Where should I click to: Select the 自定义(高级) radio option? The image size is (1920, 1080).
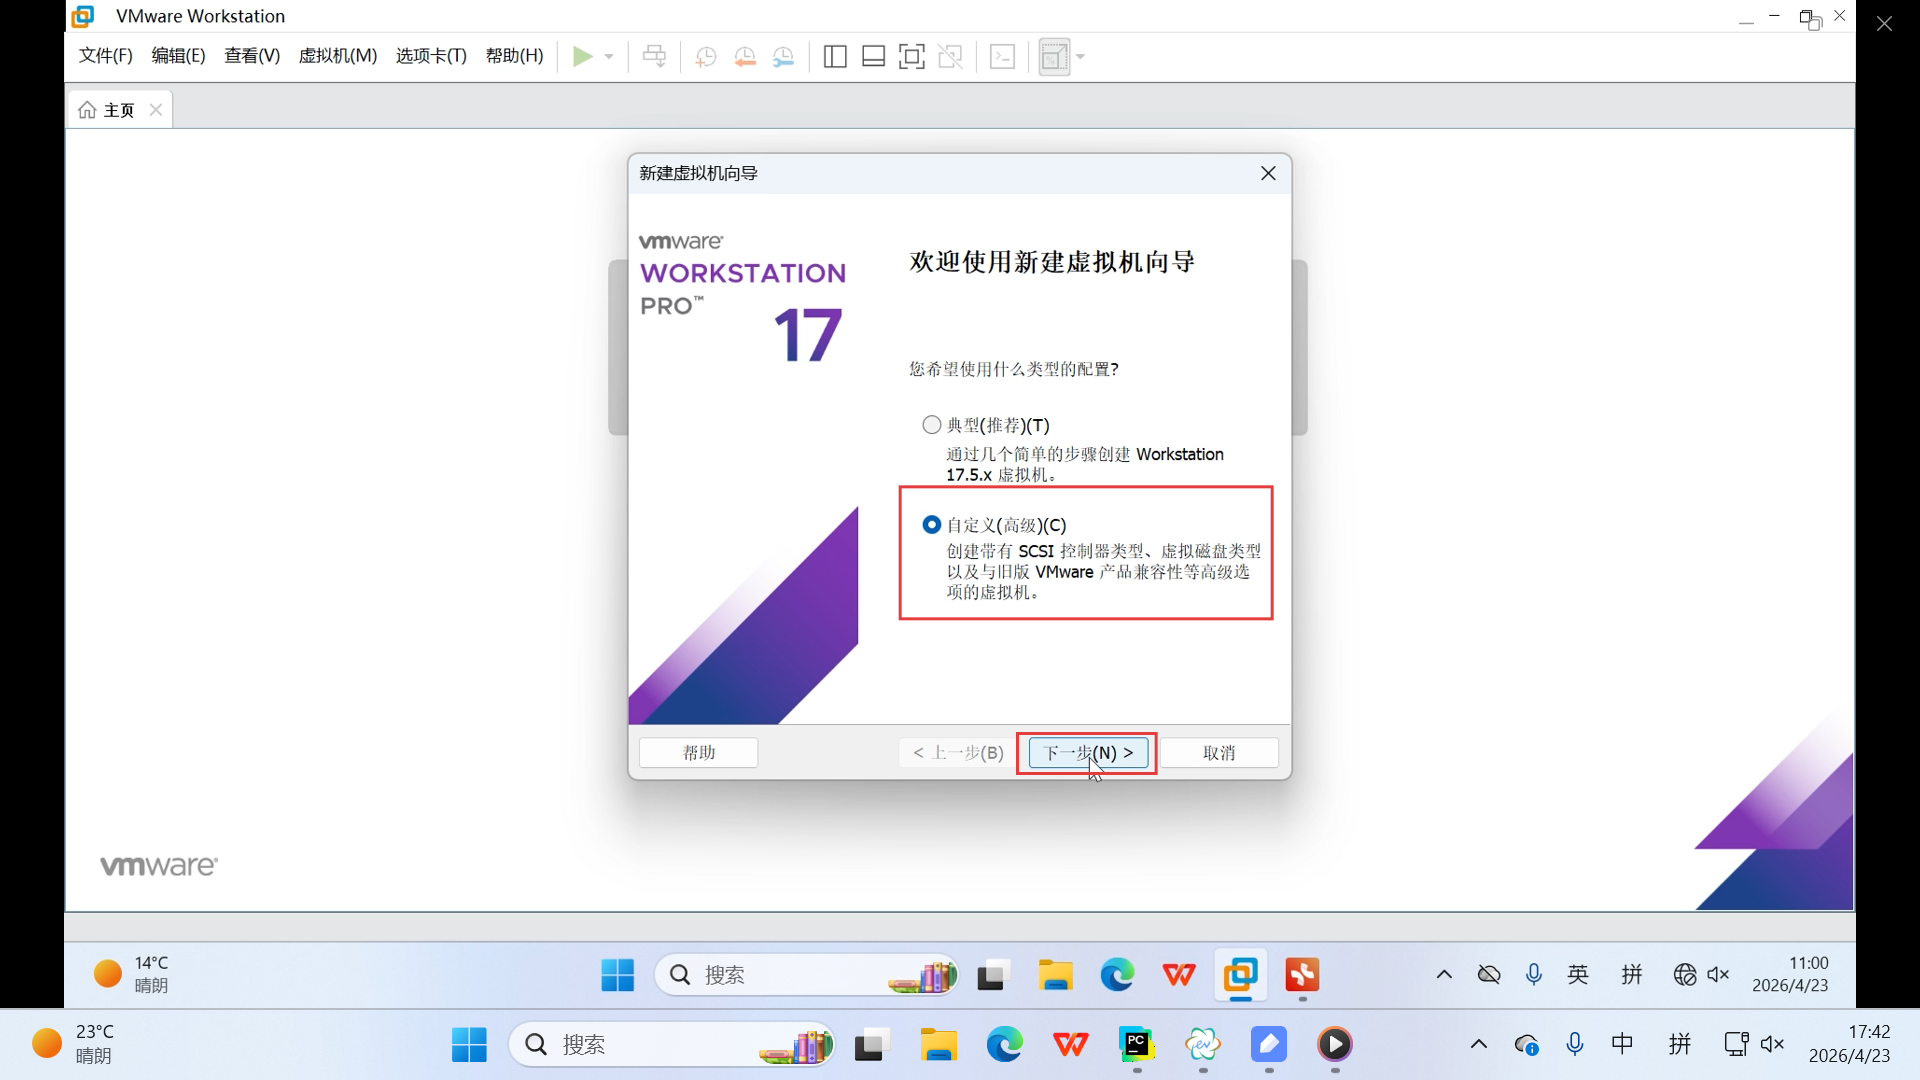pos(932,525)
